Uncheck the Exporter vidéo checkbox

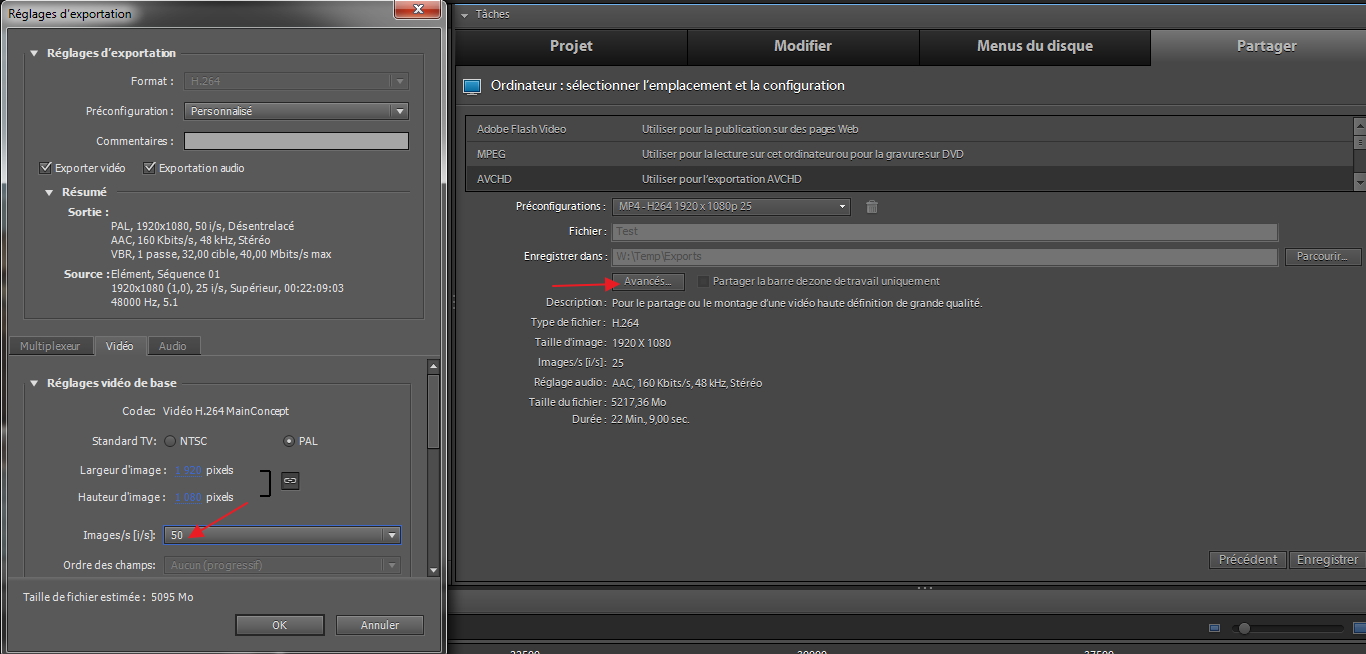tap(46, 168)
